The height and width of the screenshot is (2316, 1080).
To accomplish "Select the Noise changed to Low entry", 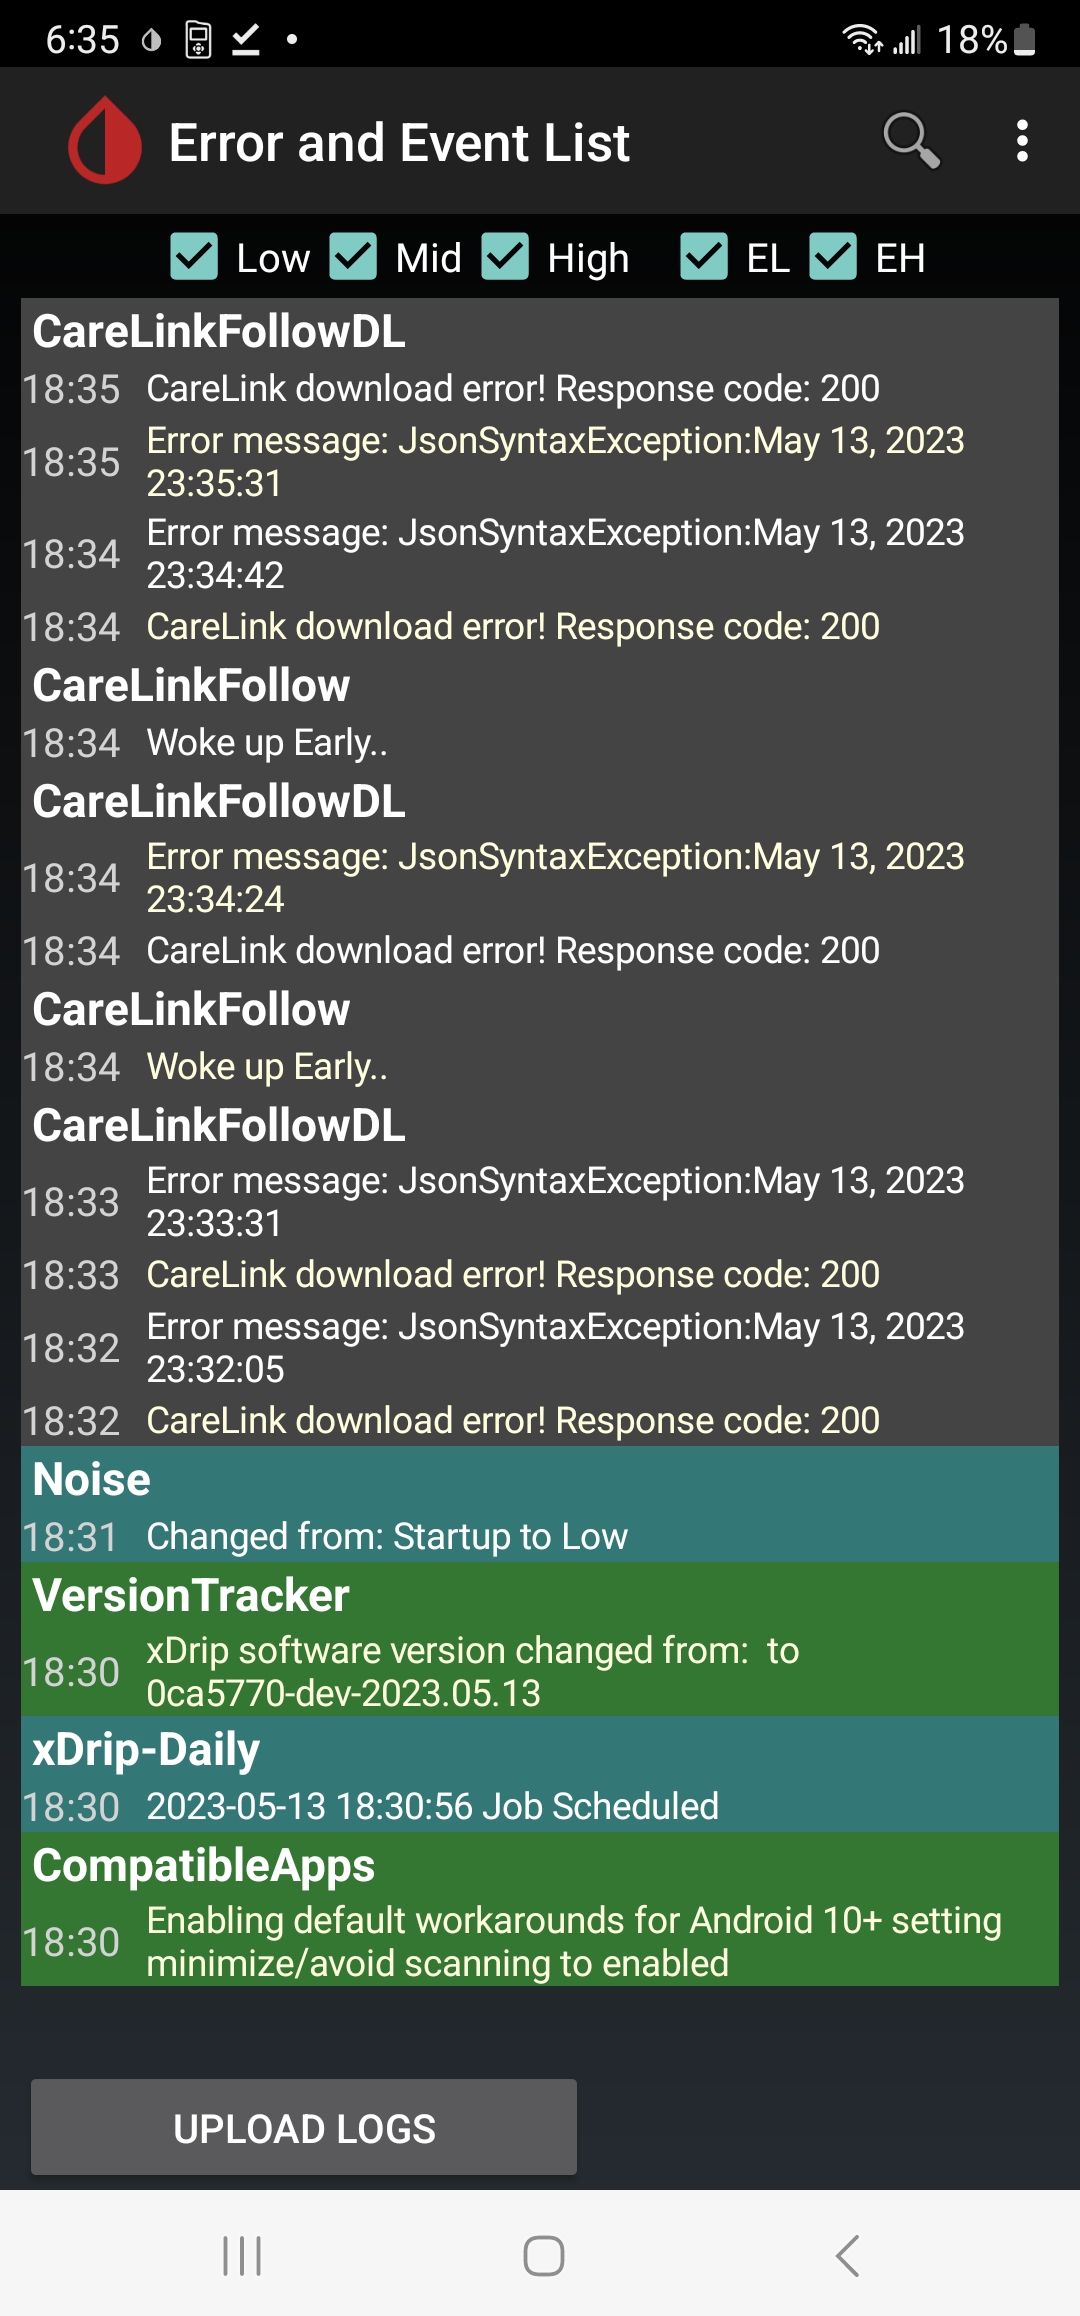I will pos(387,1536).
